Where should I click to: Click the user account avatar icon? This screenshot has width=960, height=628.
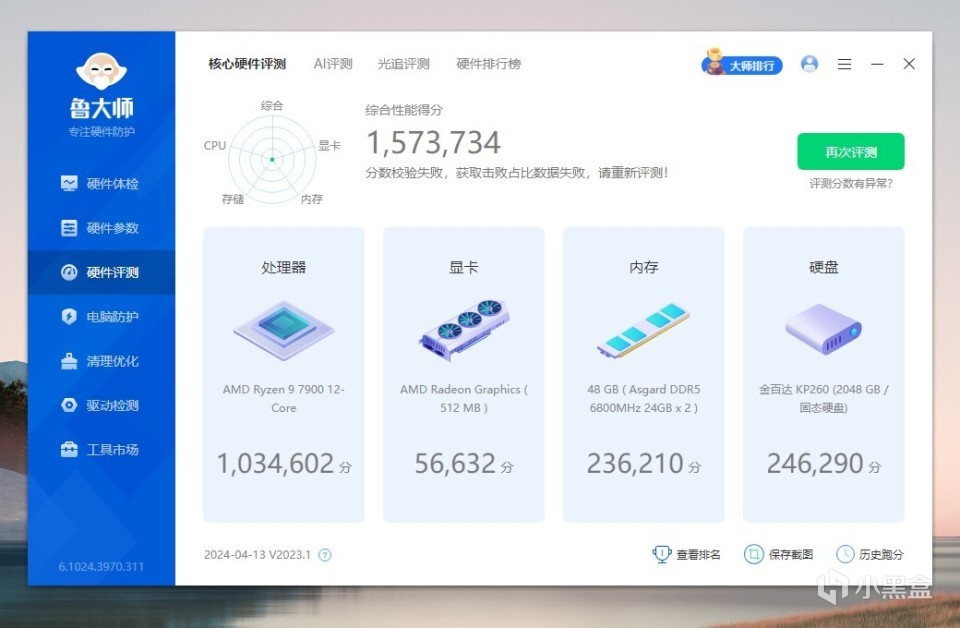point(809,64)
